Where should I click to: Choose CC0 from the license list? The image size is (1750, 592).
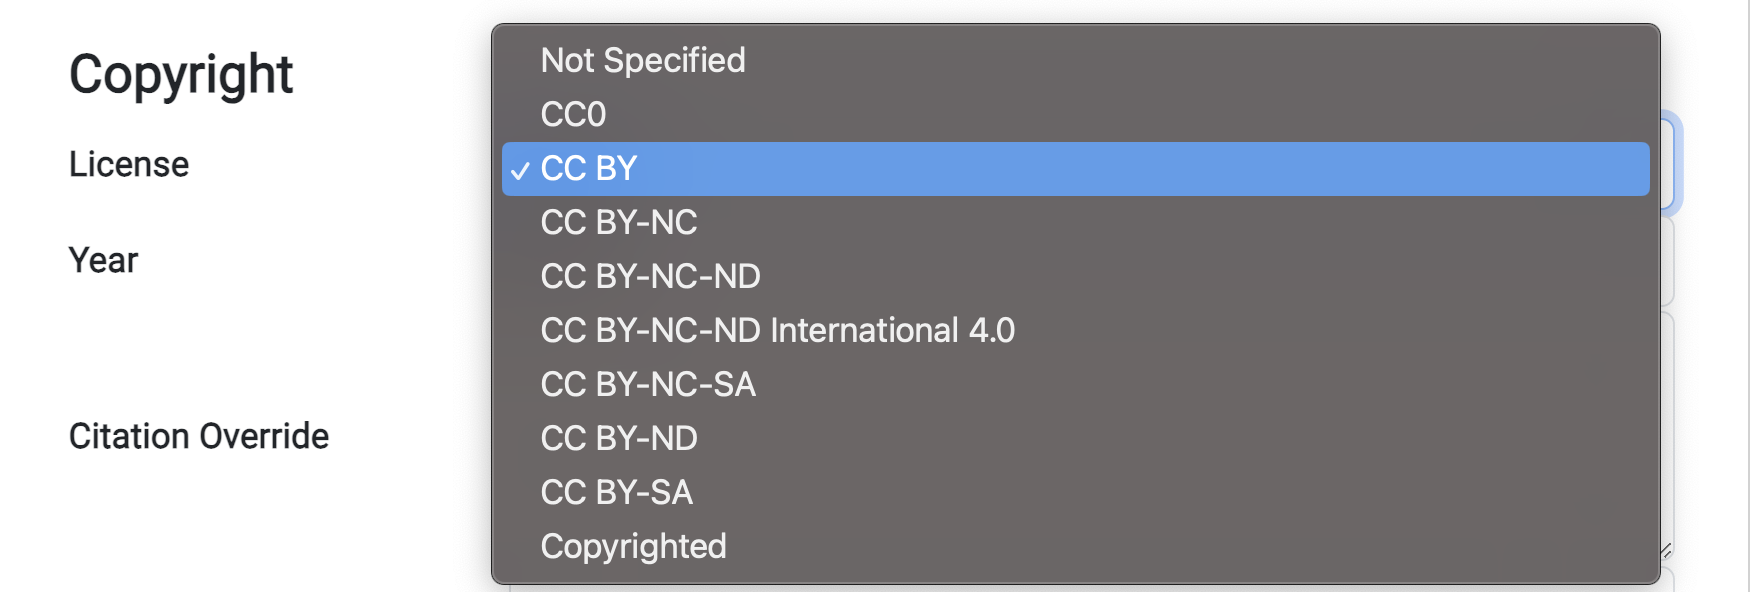point(574,115)
